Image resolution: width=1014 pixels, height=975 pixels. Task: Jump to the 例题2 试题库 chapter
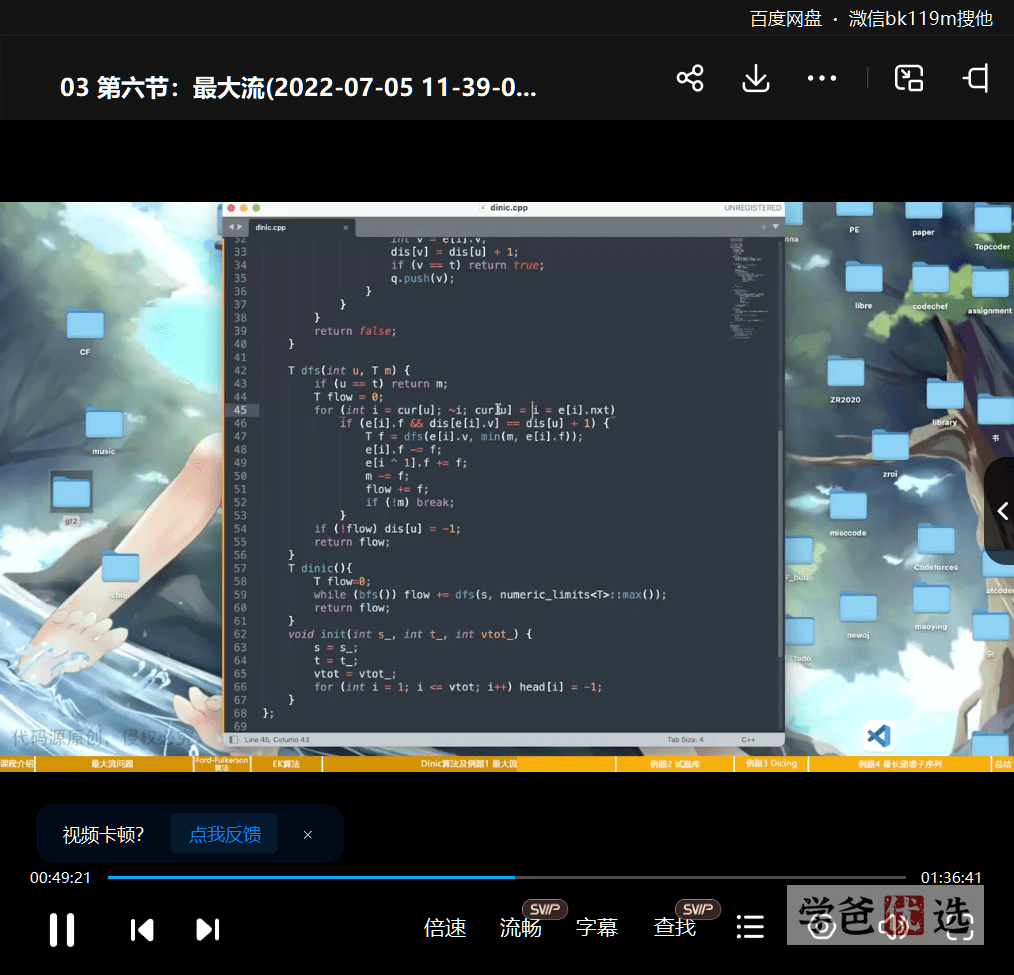coord(674,764)
